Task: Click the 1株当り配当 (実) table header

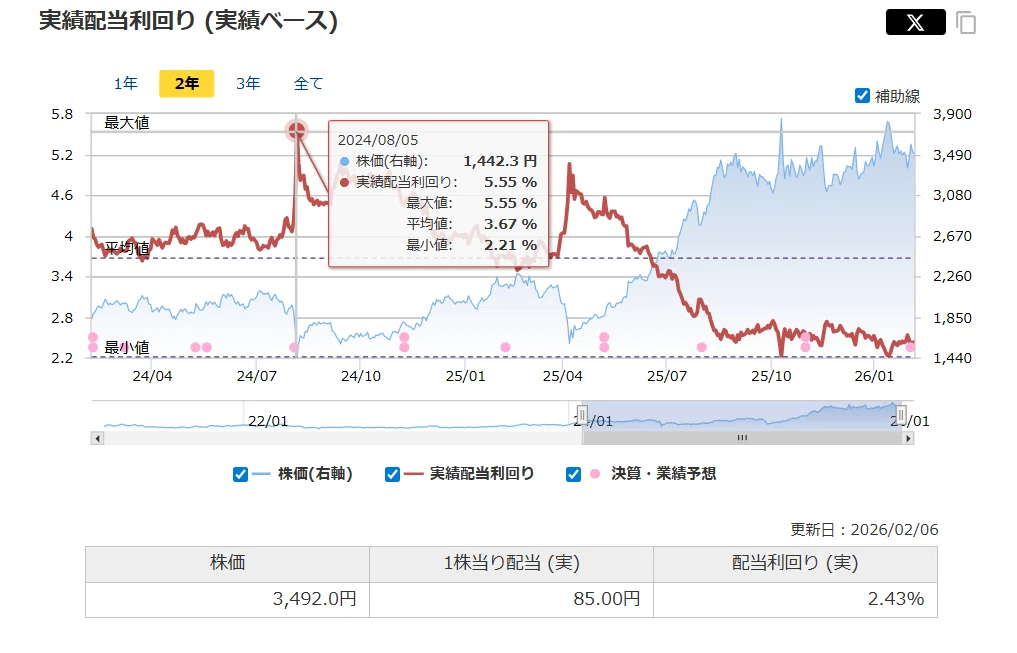Action: click(x=511, y=564)
